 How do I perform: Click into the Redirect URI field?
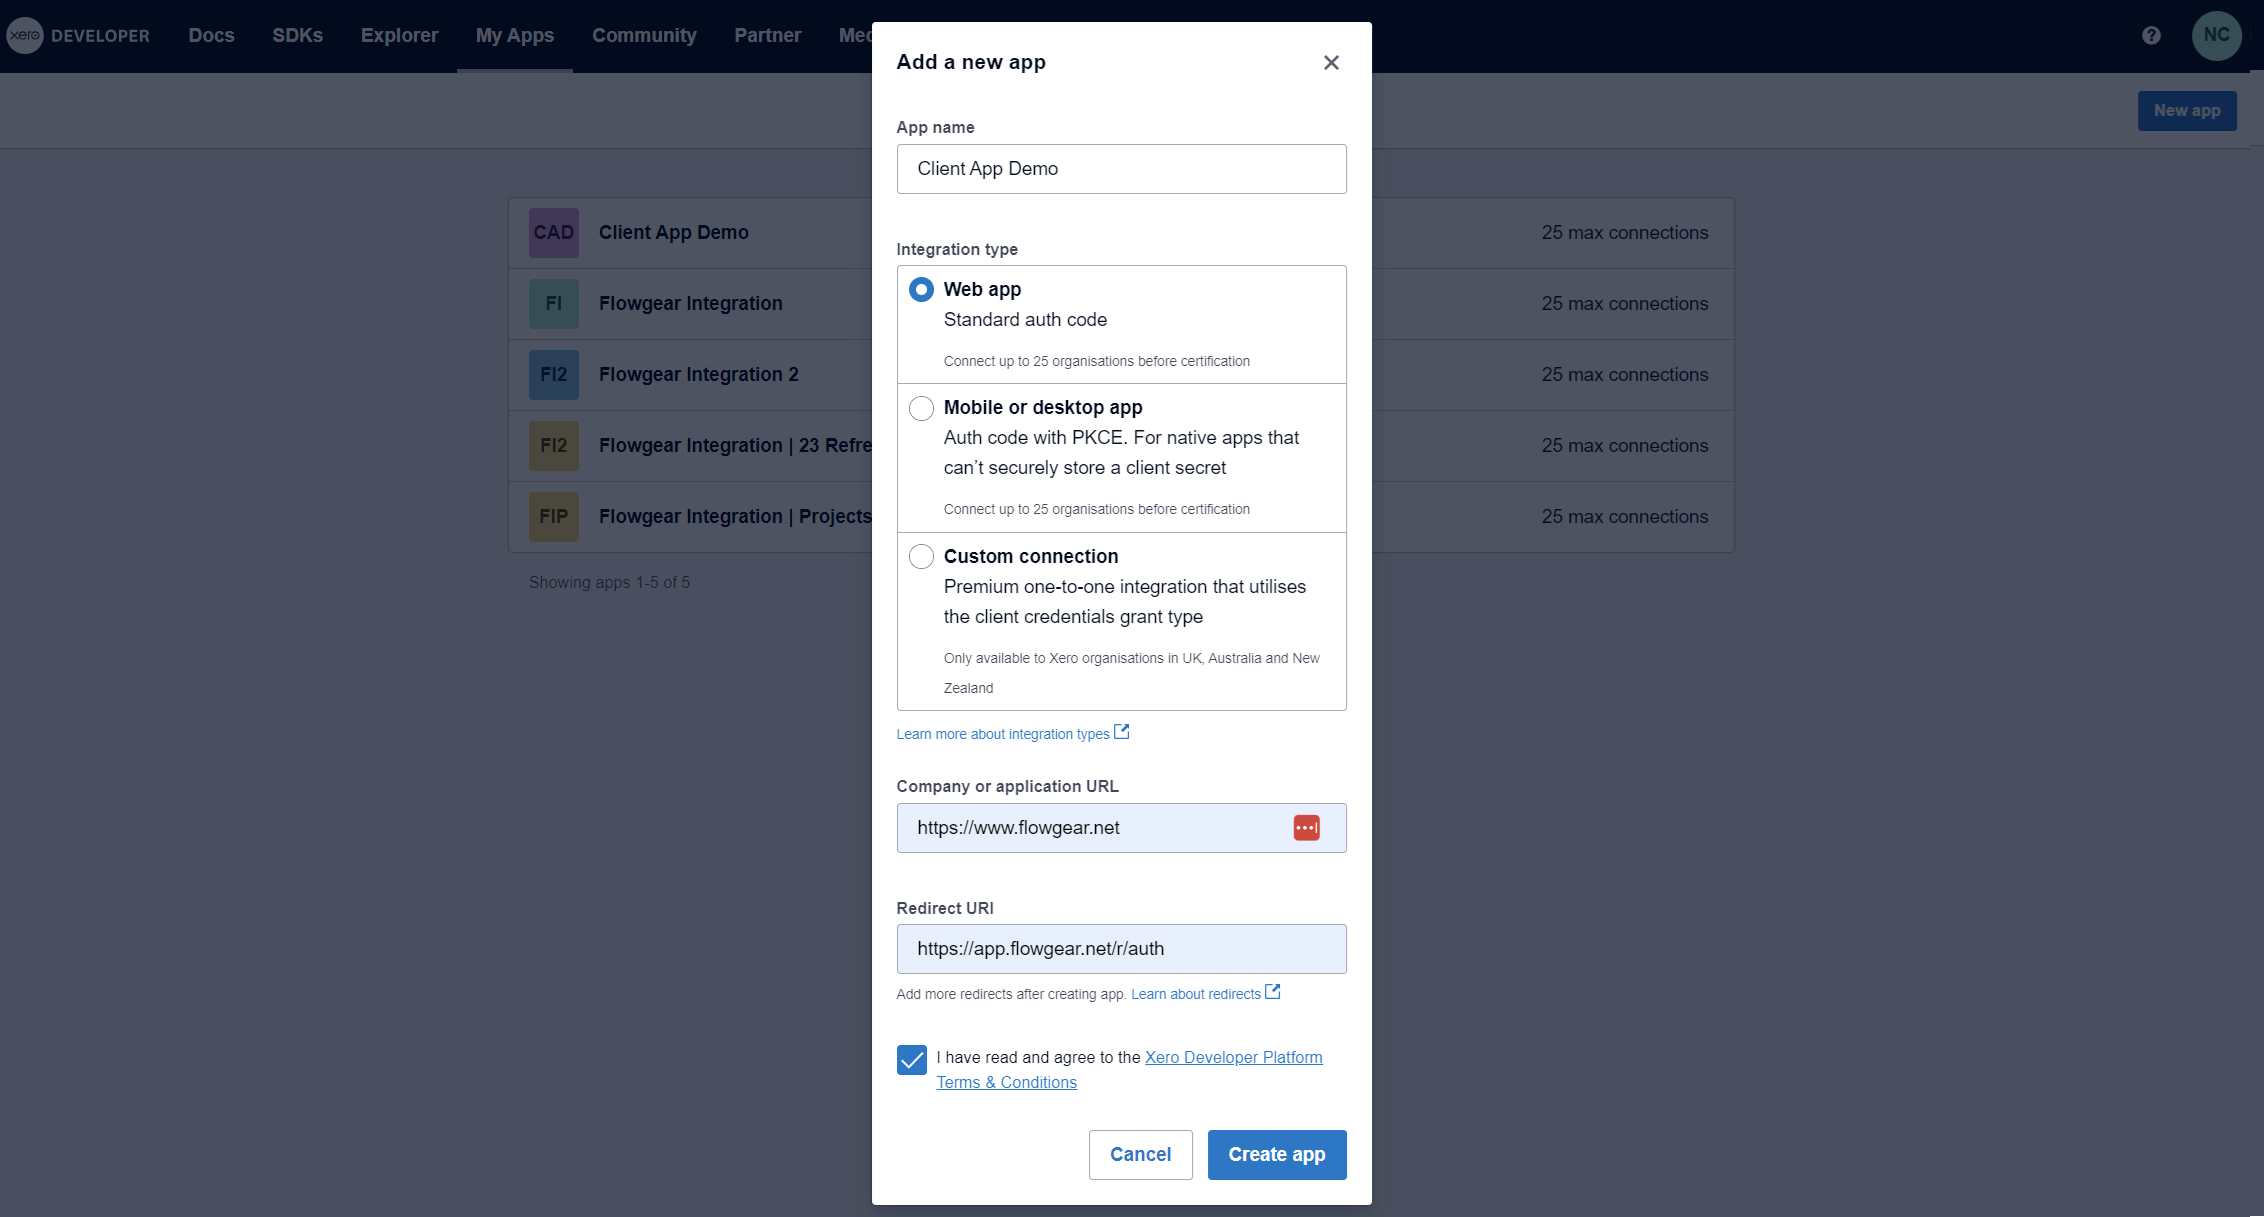tap(1121, 949)
